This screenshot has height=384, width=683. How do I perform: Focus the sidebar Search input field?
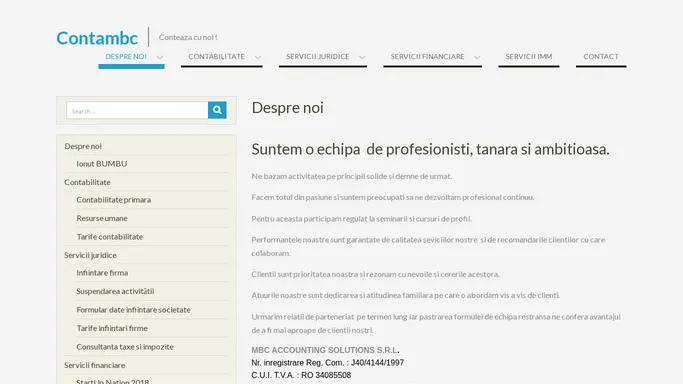[137, 110]
